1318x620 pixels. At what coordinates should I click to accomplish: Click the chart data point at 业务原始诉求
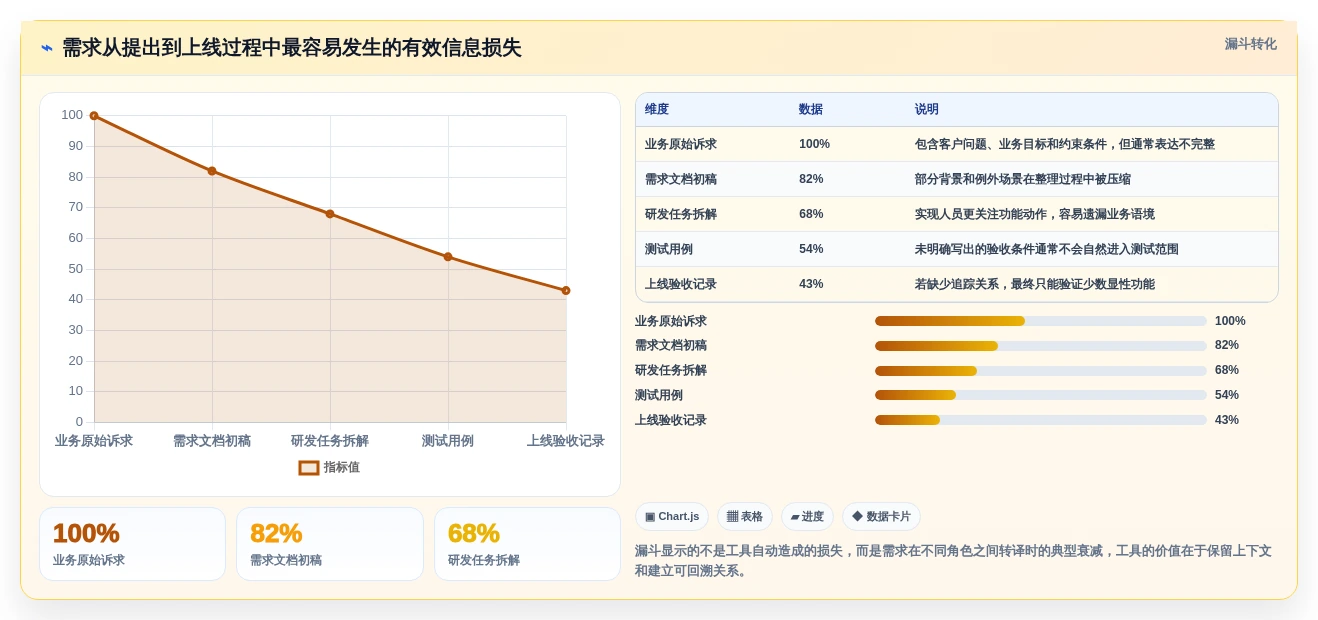(x=94, y=116)
